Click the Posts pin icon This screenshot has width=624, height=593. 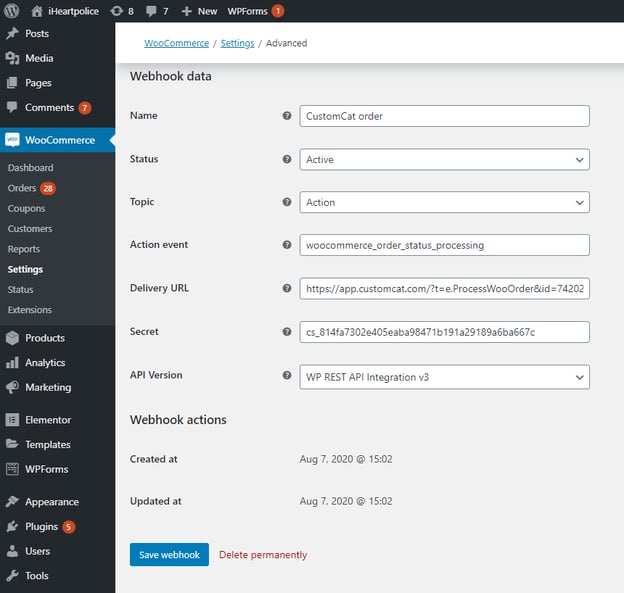[x=12, y=33]
